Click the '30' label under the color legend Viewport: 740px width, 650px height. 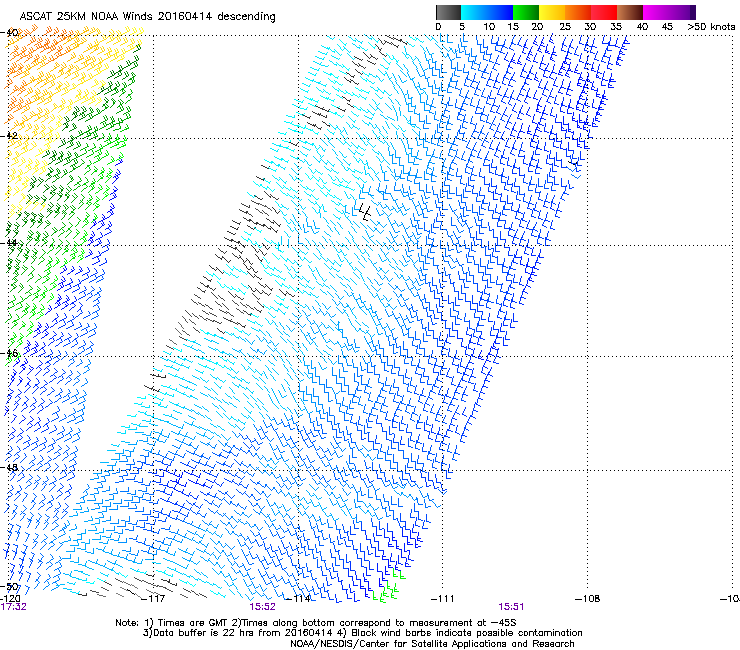tap(590, 27)
